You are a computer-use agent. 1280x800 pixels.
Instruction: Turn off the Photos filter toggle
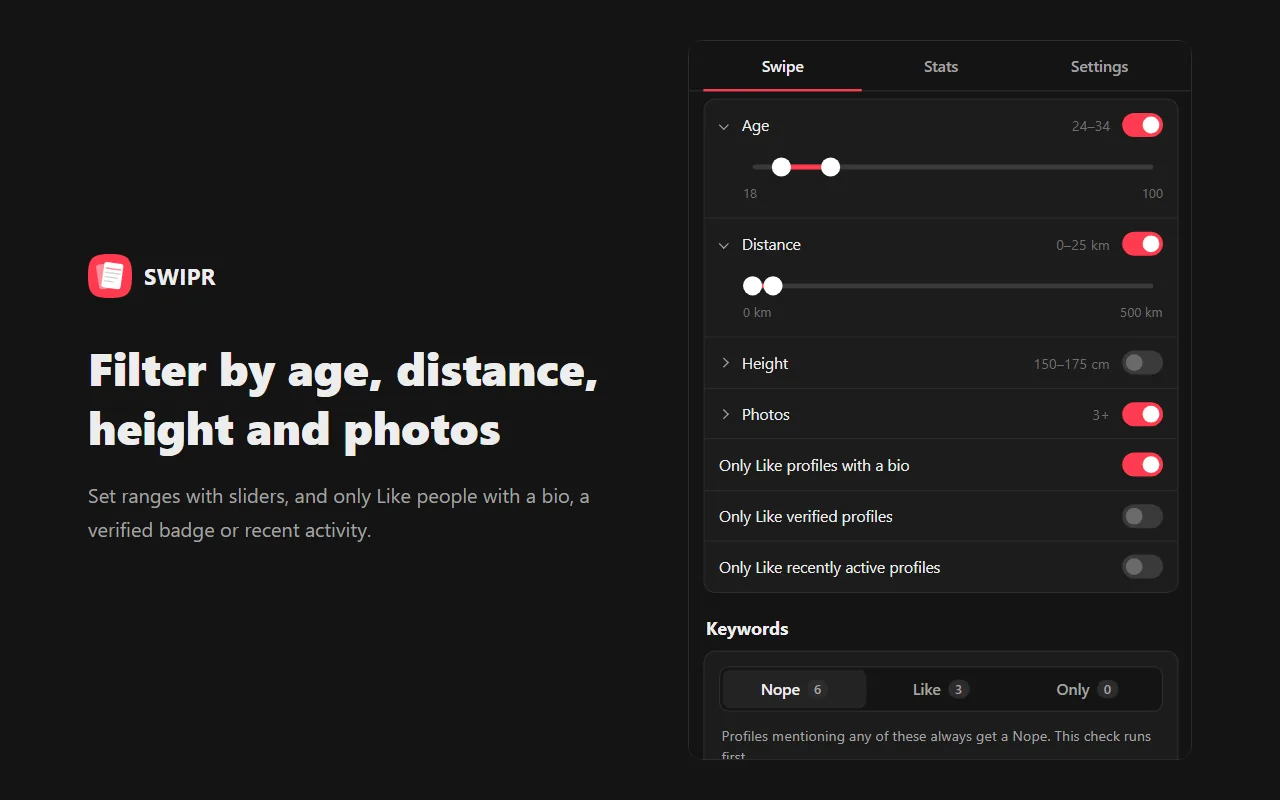coord(1142,414)
